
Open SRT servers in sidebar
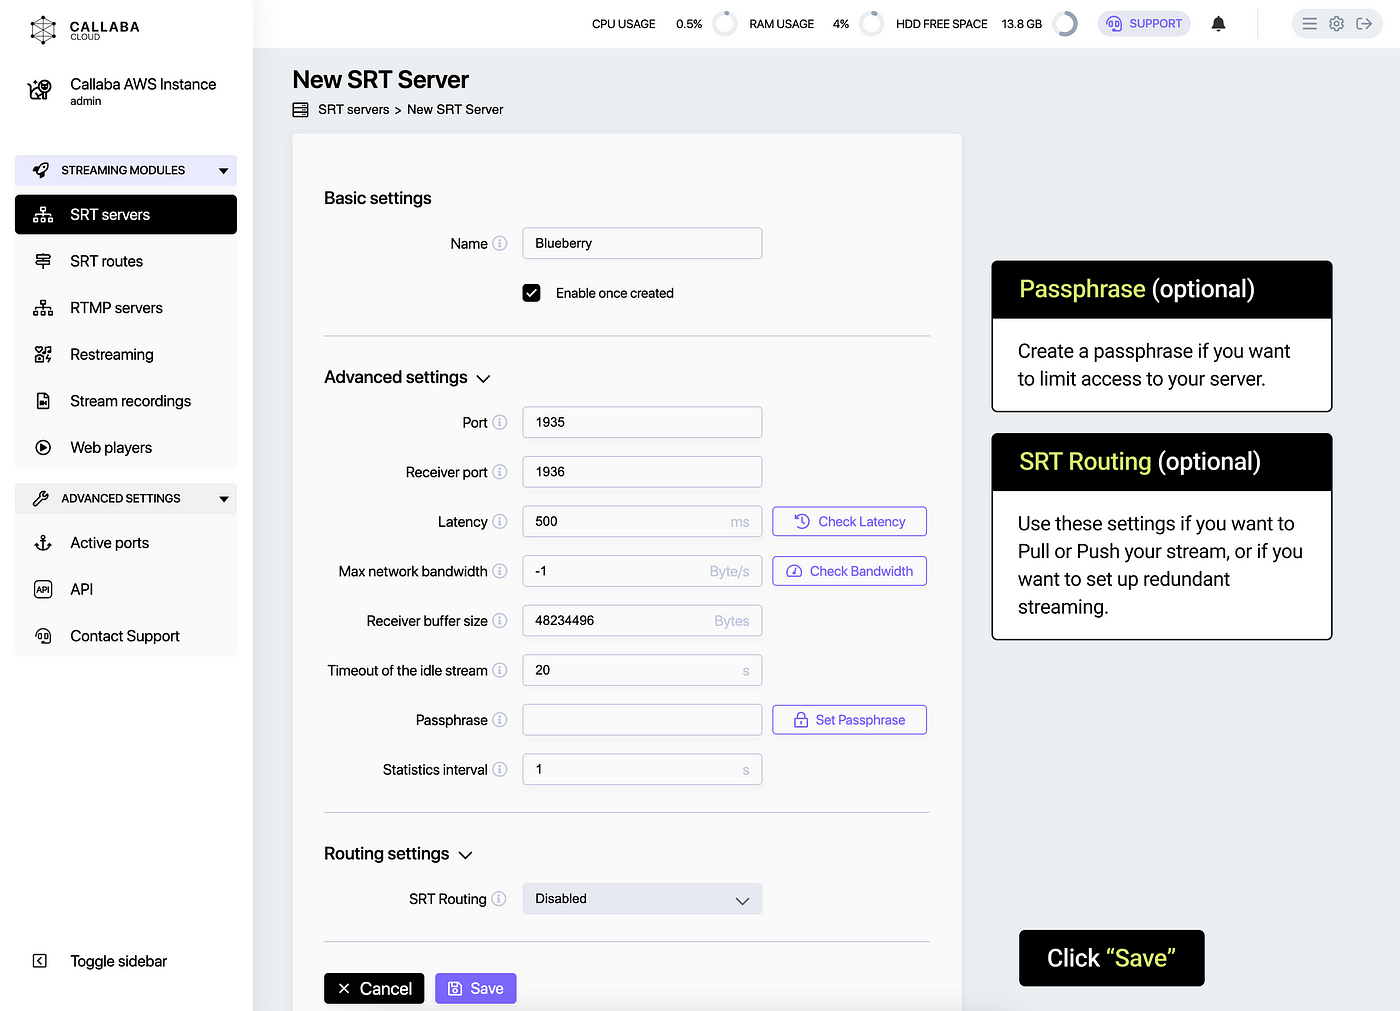[x=126, y=215]
